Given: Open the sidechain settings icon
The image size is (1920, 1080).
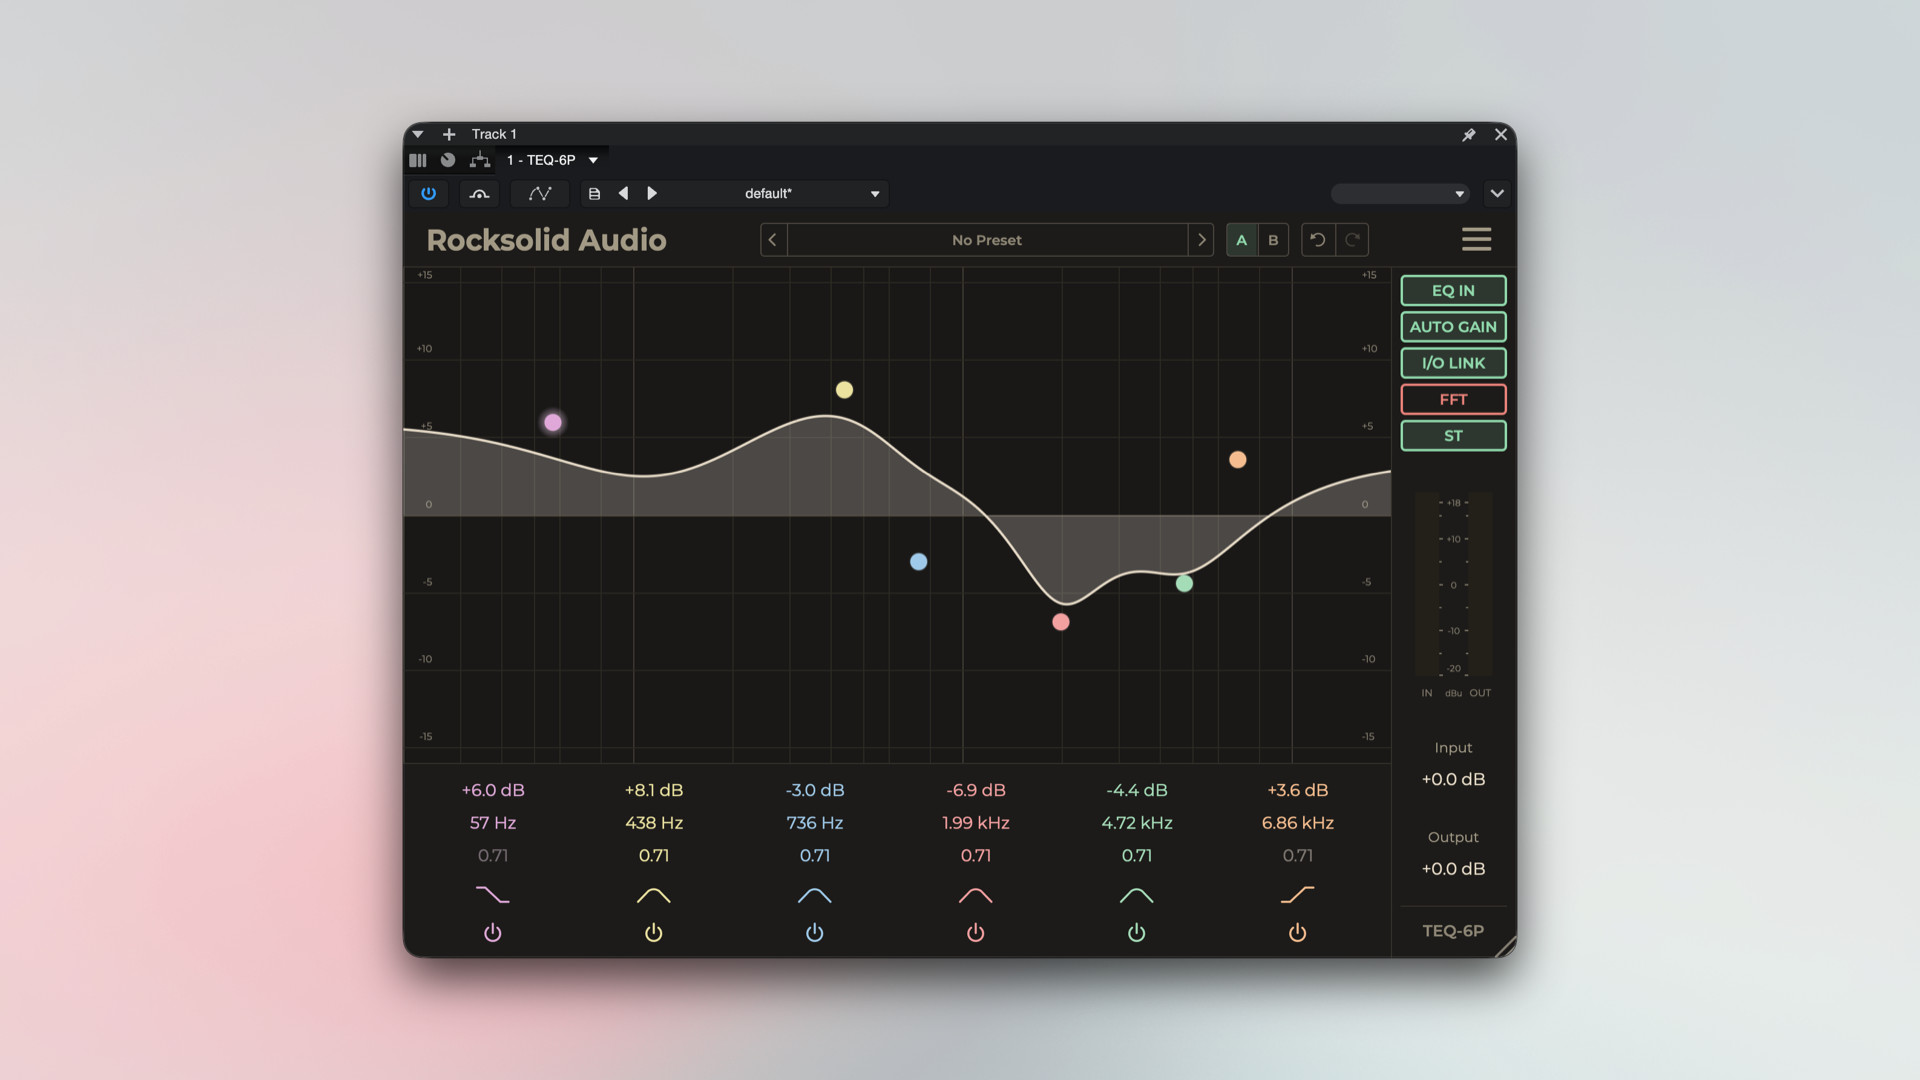Looking at the screenshot, I should click(479, 193).
